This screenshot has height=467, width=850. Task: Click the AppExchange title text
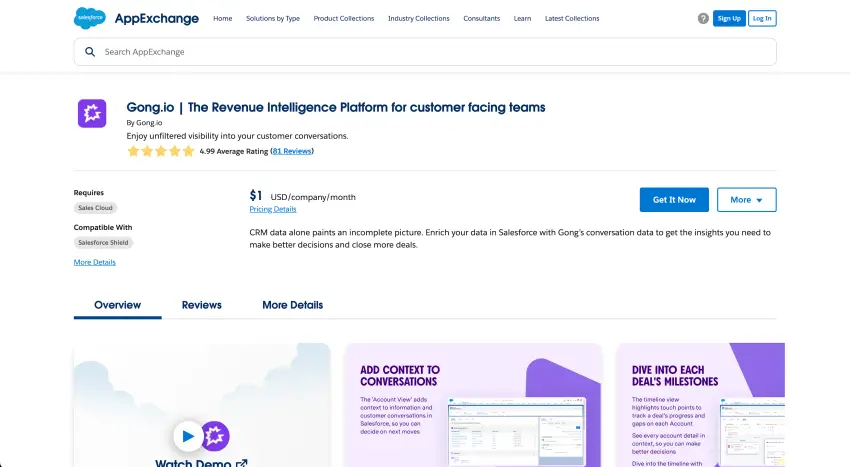click(157, 18)
